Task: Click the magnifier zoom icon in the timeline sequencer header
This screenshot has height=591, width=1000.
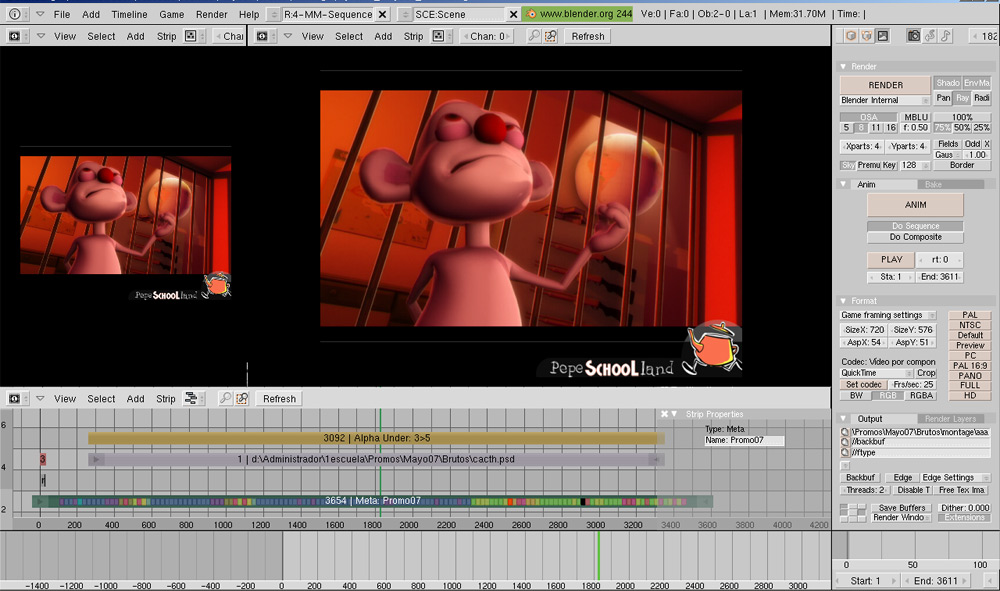Action: click(226, 398)
